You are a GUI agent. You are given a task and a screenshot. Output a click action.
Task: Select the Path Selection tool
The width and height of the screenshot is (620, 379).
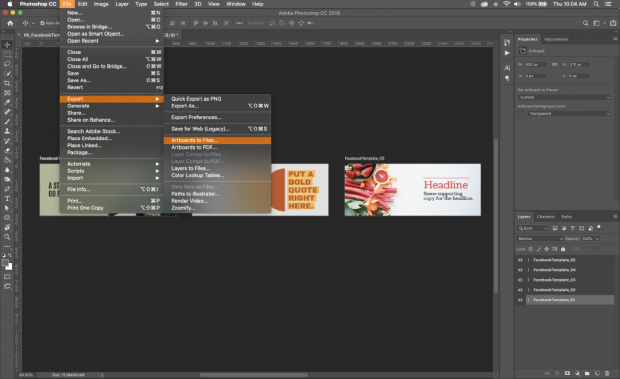tap(7, 208)
